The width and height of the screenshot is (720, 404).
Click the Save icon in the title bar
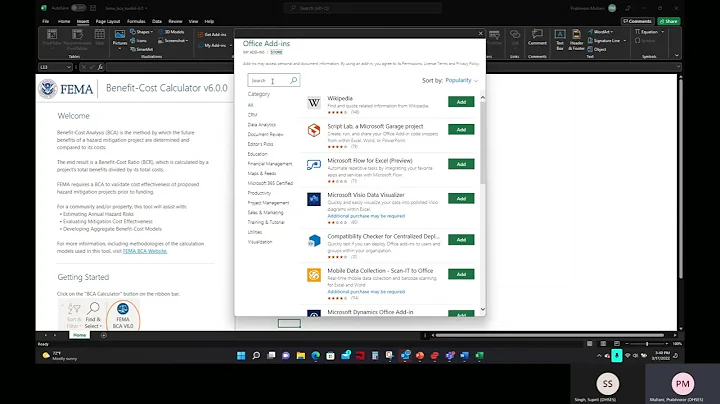click(93, 8)
